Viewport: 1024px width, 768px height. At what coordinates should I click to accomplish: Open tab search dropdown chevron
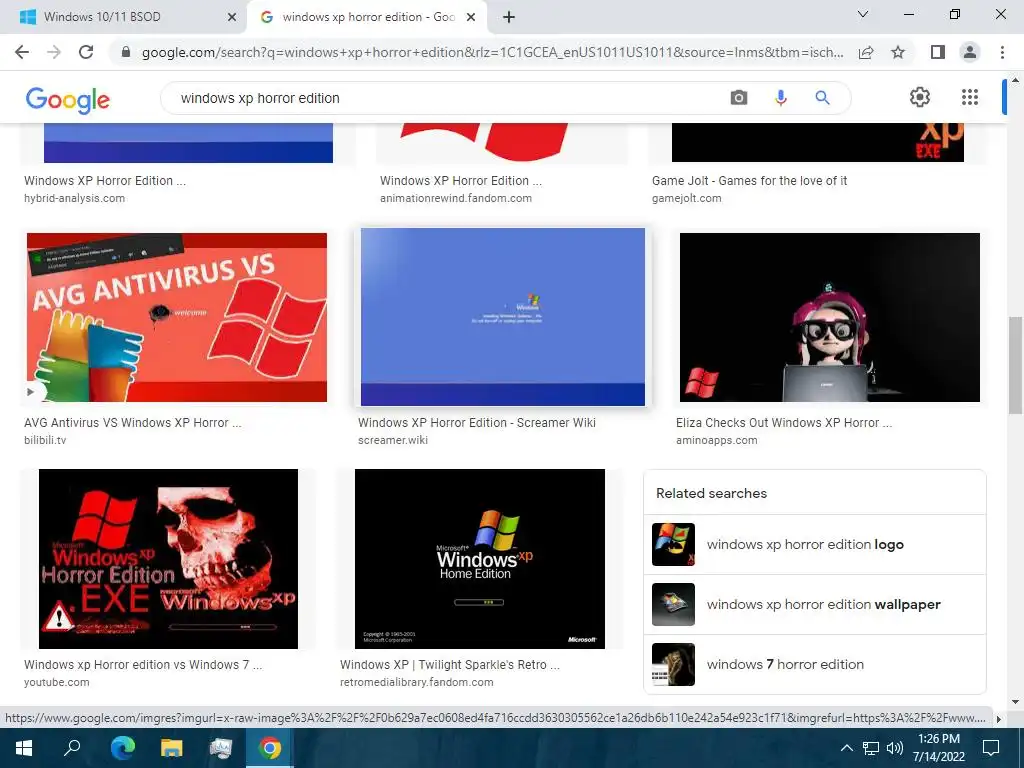coord(863,14)
